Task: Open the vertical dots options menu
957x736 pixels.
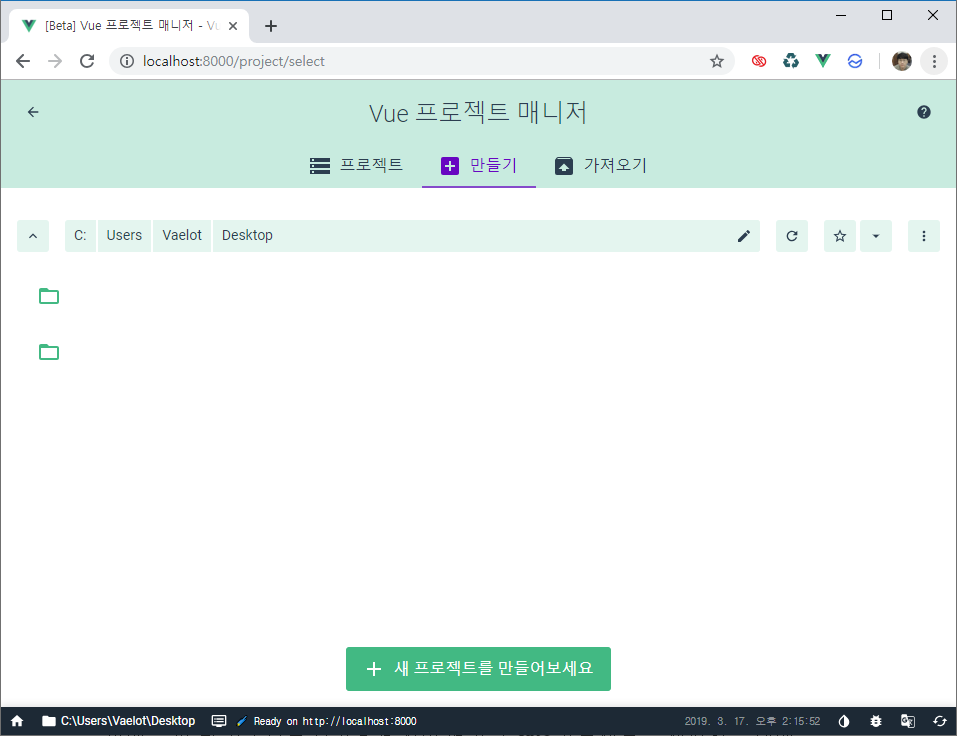Action: 923,235
